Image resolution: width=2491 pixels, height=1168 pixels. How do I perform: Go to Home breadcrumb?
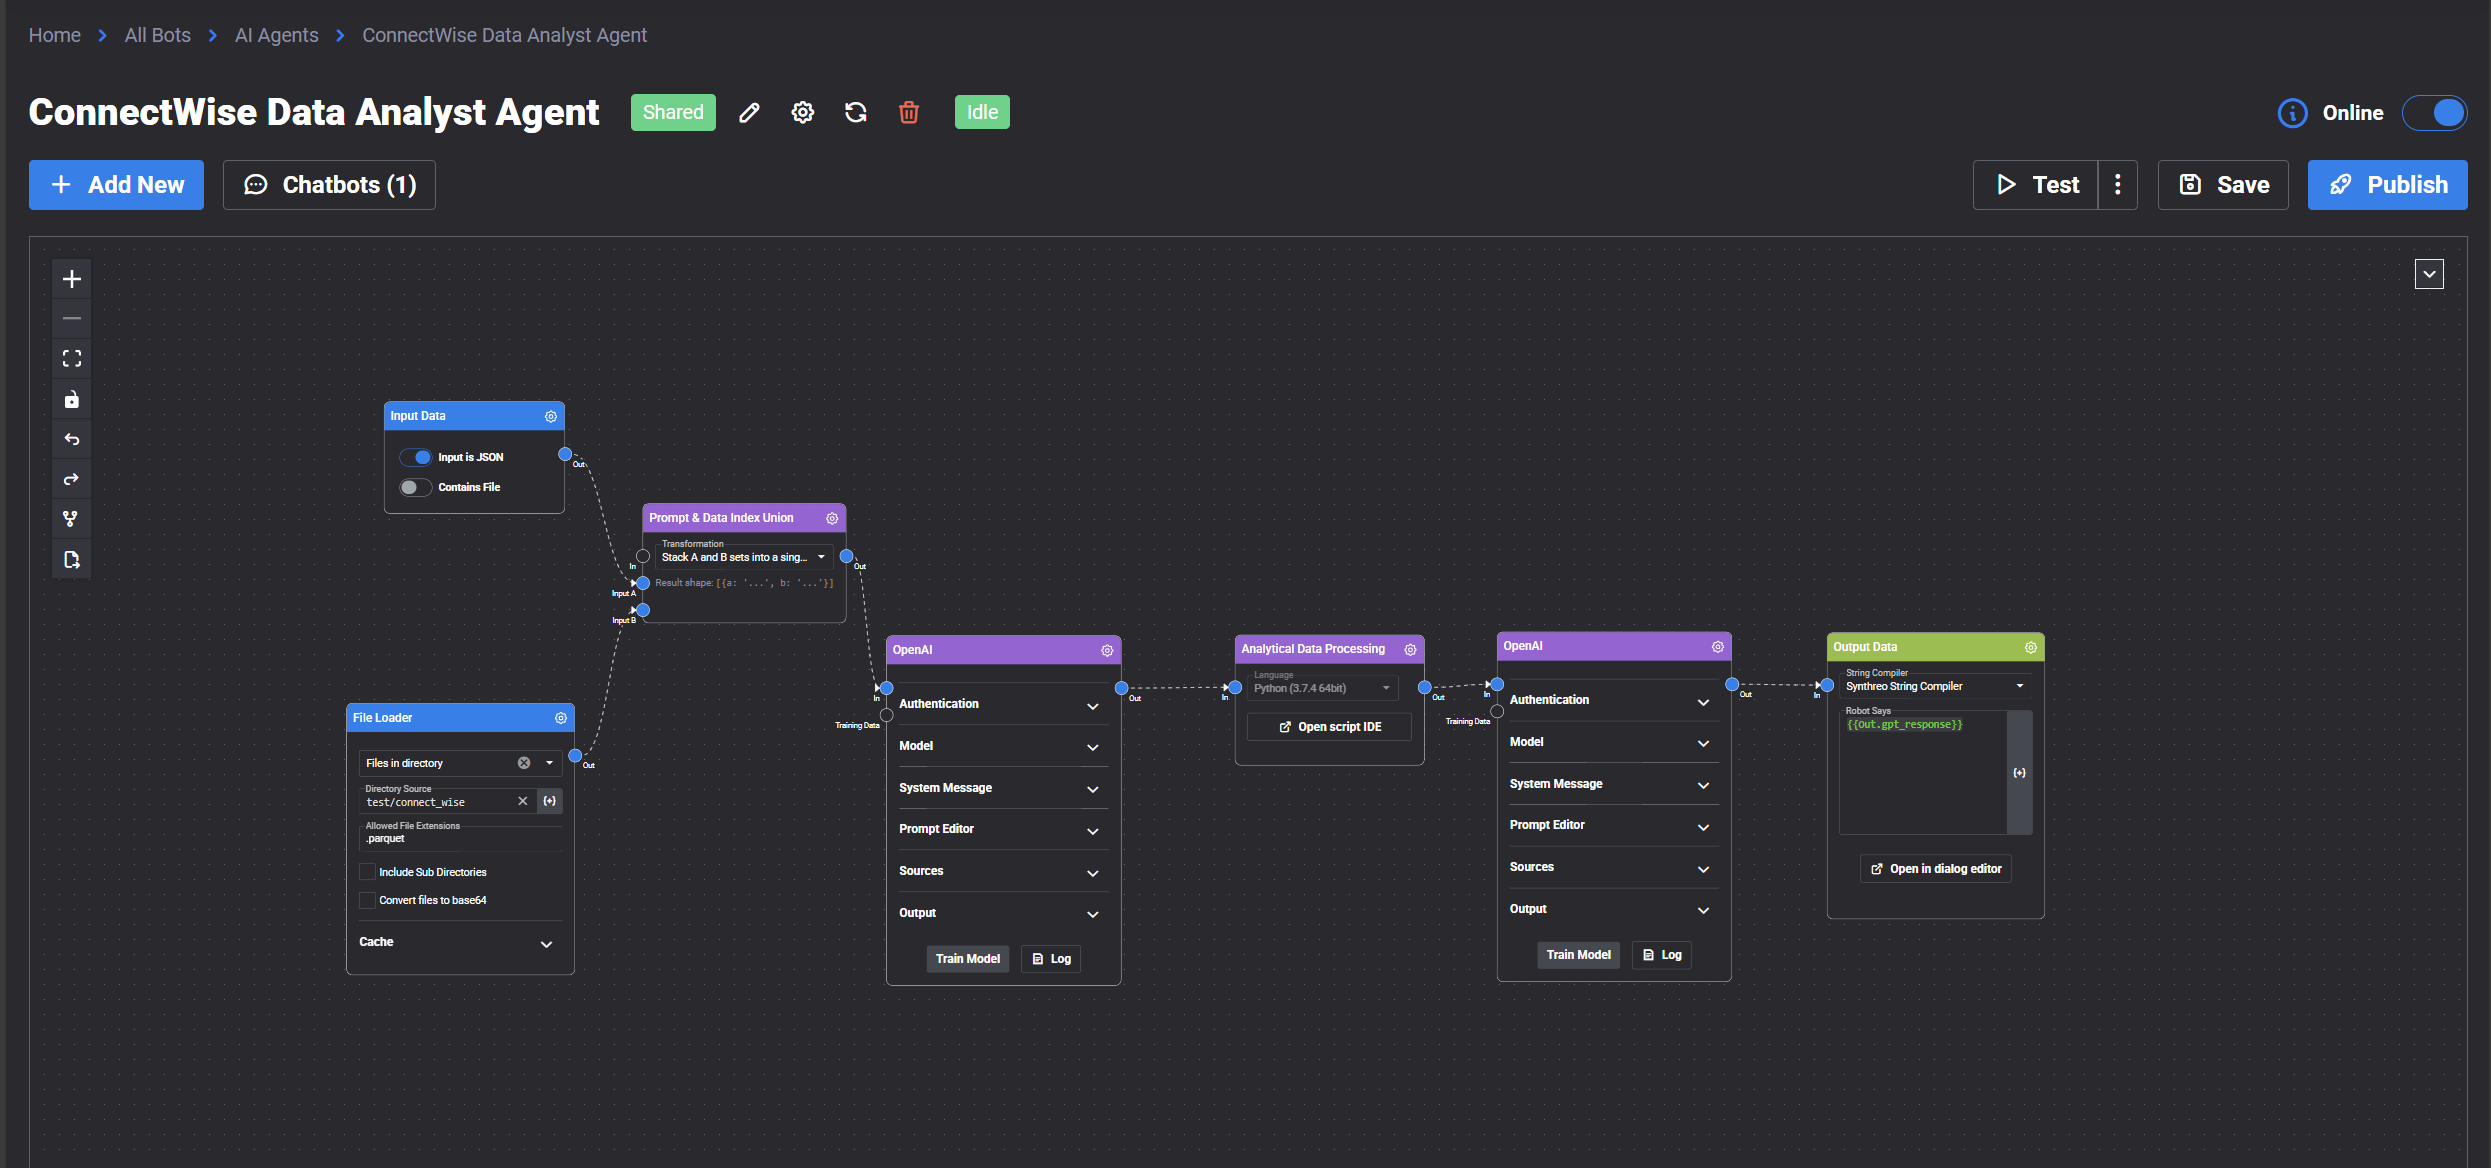coord(55,35)
